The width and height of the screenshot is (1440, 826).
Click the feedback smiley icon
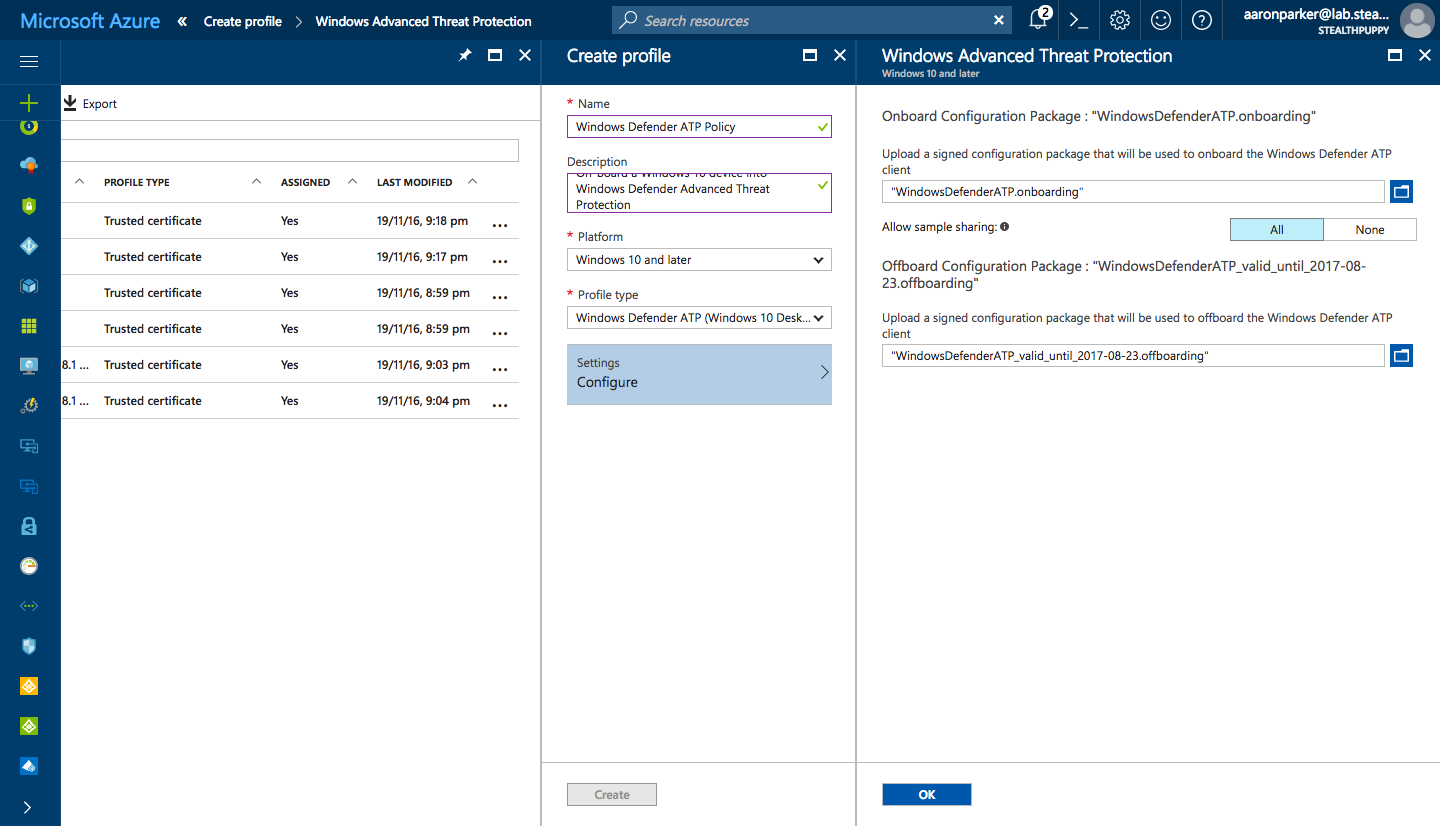(1161, 20)
